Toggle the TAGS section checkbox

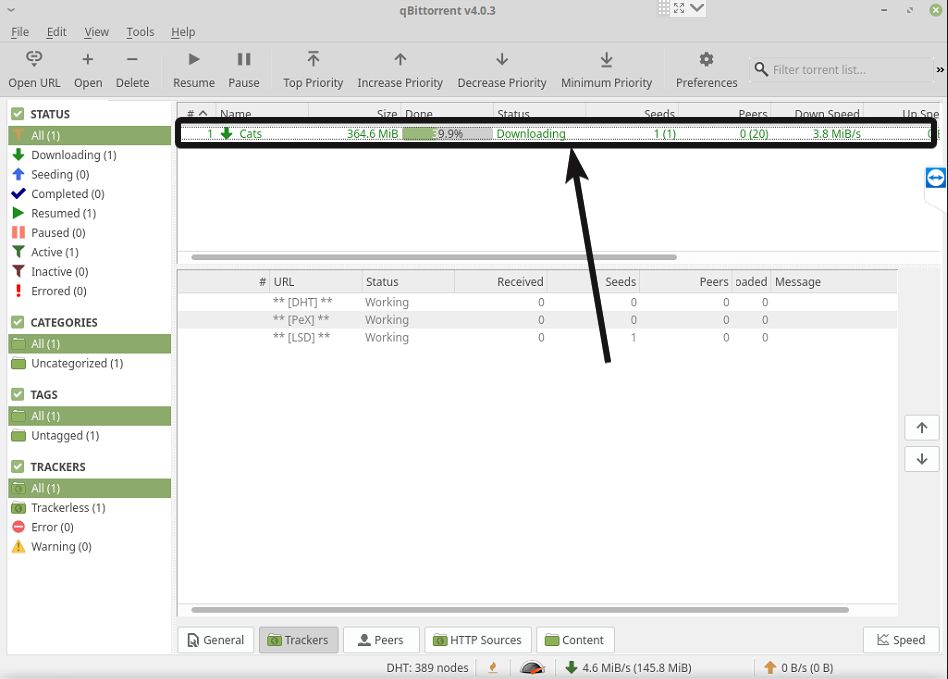click(18, 394)
